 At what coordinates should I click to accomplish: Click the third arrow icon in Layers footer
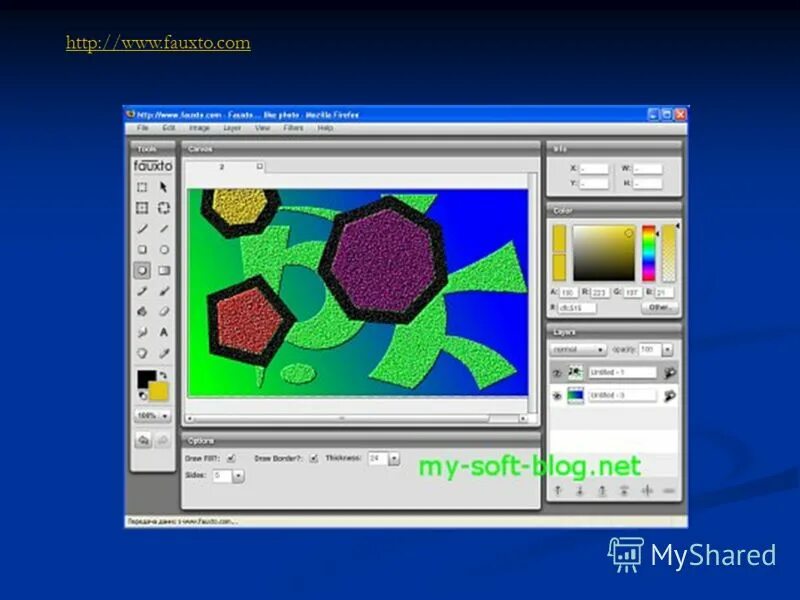coord(602,491)
